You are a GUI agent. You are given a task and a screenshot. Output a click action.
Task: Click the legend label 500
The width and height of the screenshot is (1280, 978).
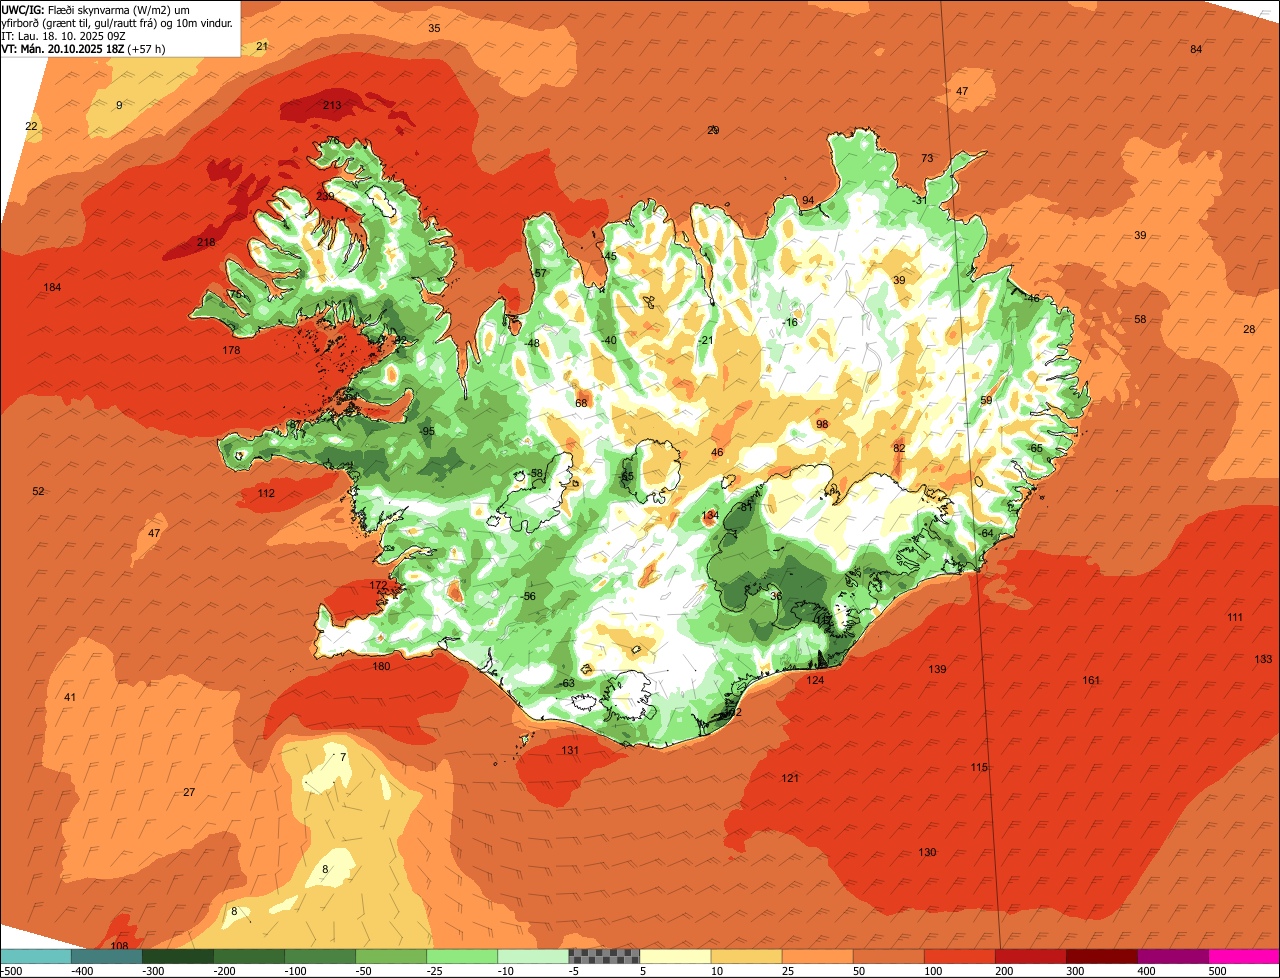tap(1217, 970)
